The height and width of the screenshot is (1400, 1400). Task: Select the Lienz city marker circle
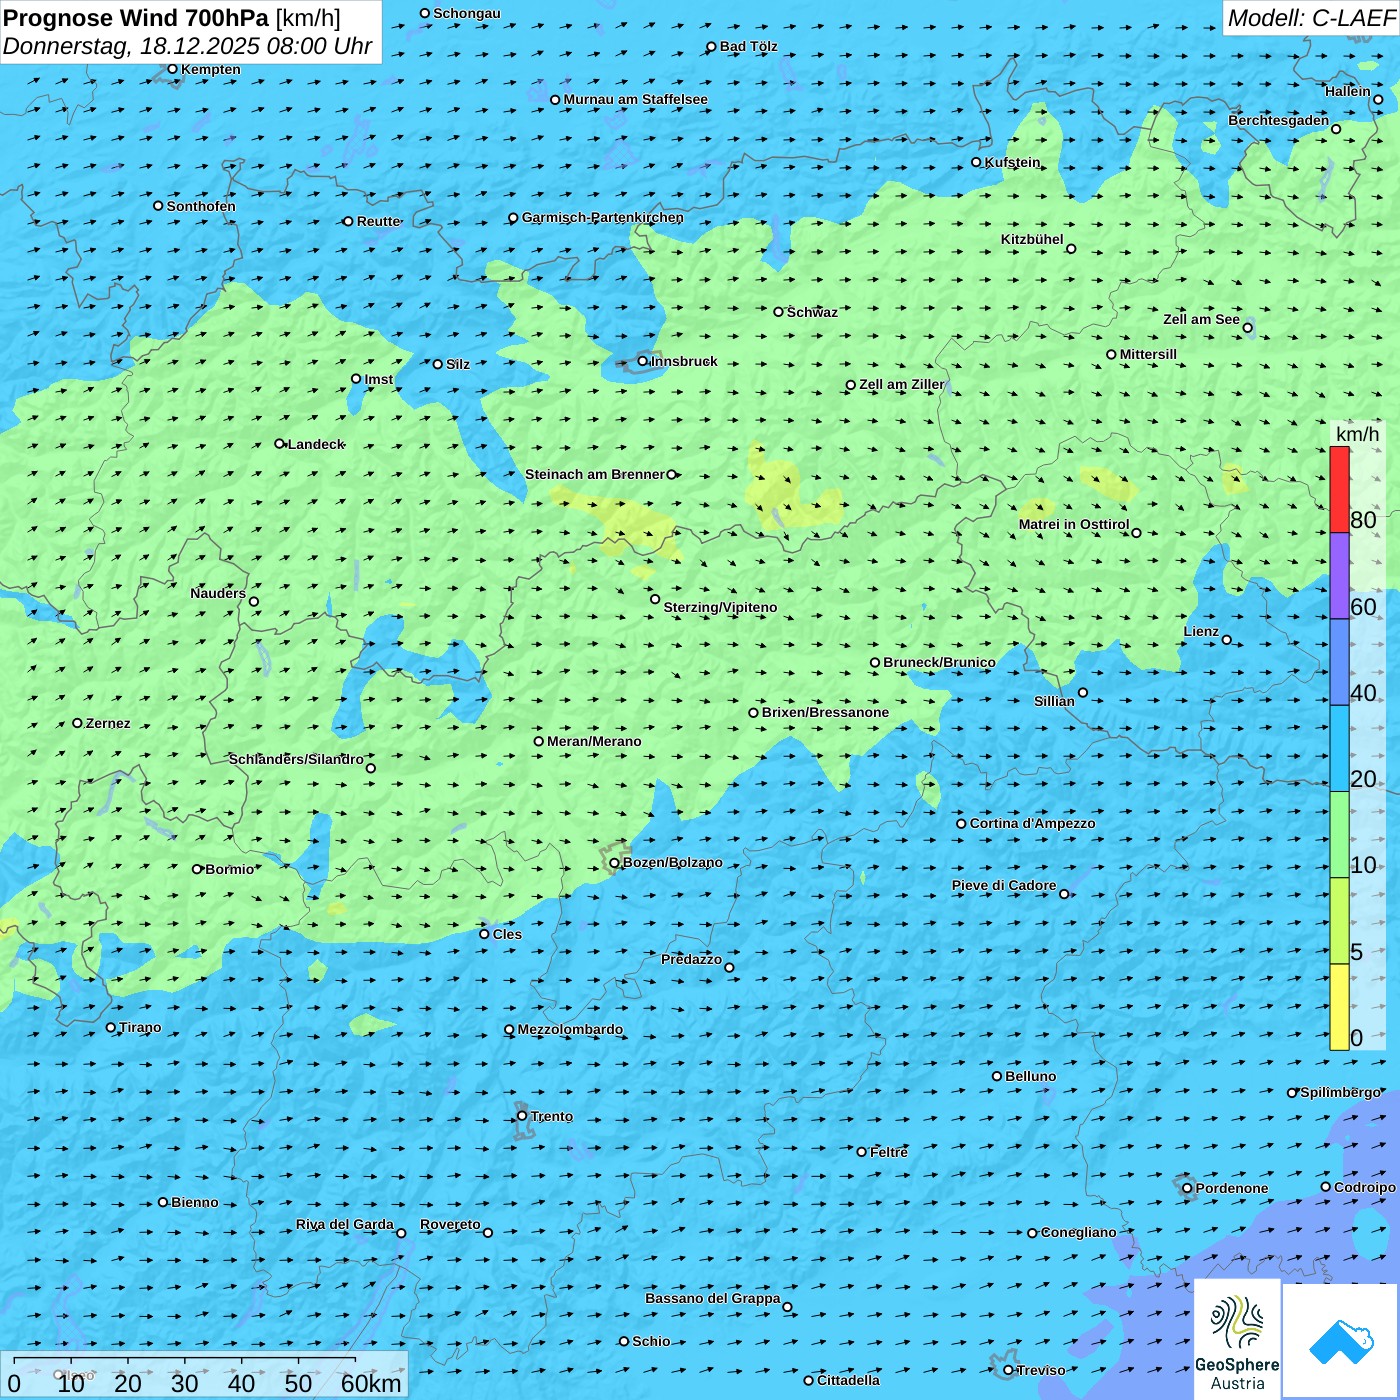click(x=1227, y=640)
